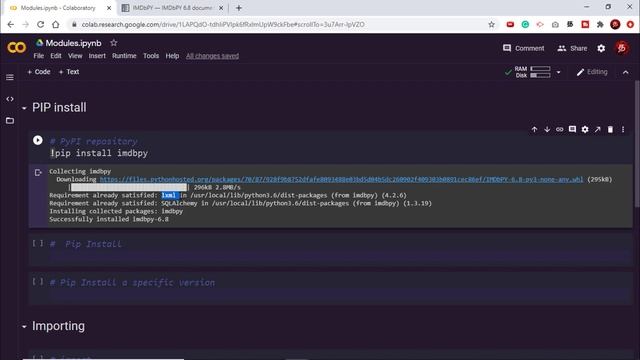
Task: Open the browser home page
Action: 56,24
